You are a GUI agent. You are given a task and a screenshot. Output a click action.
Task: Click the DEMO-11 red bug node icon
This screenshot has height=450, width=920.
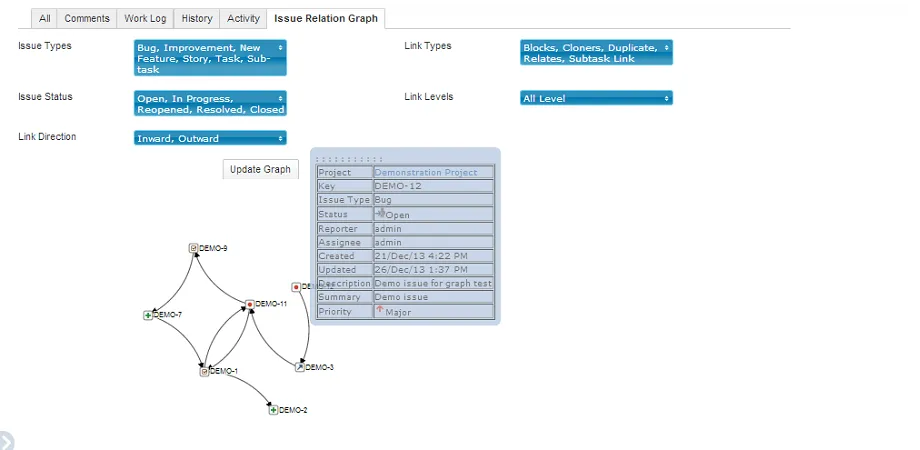coord(249,304)
